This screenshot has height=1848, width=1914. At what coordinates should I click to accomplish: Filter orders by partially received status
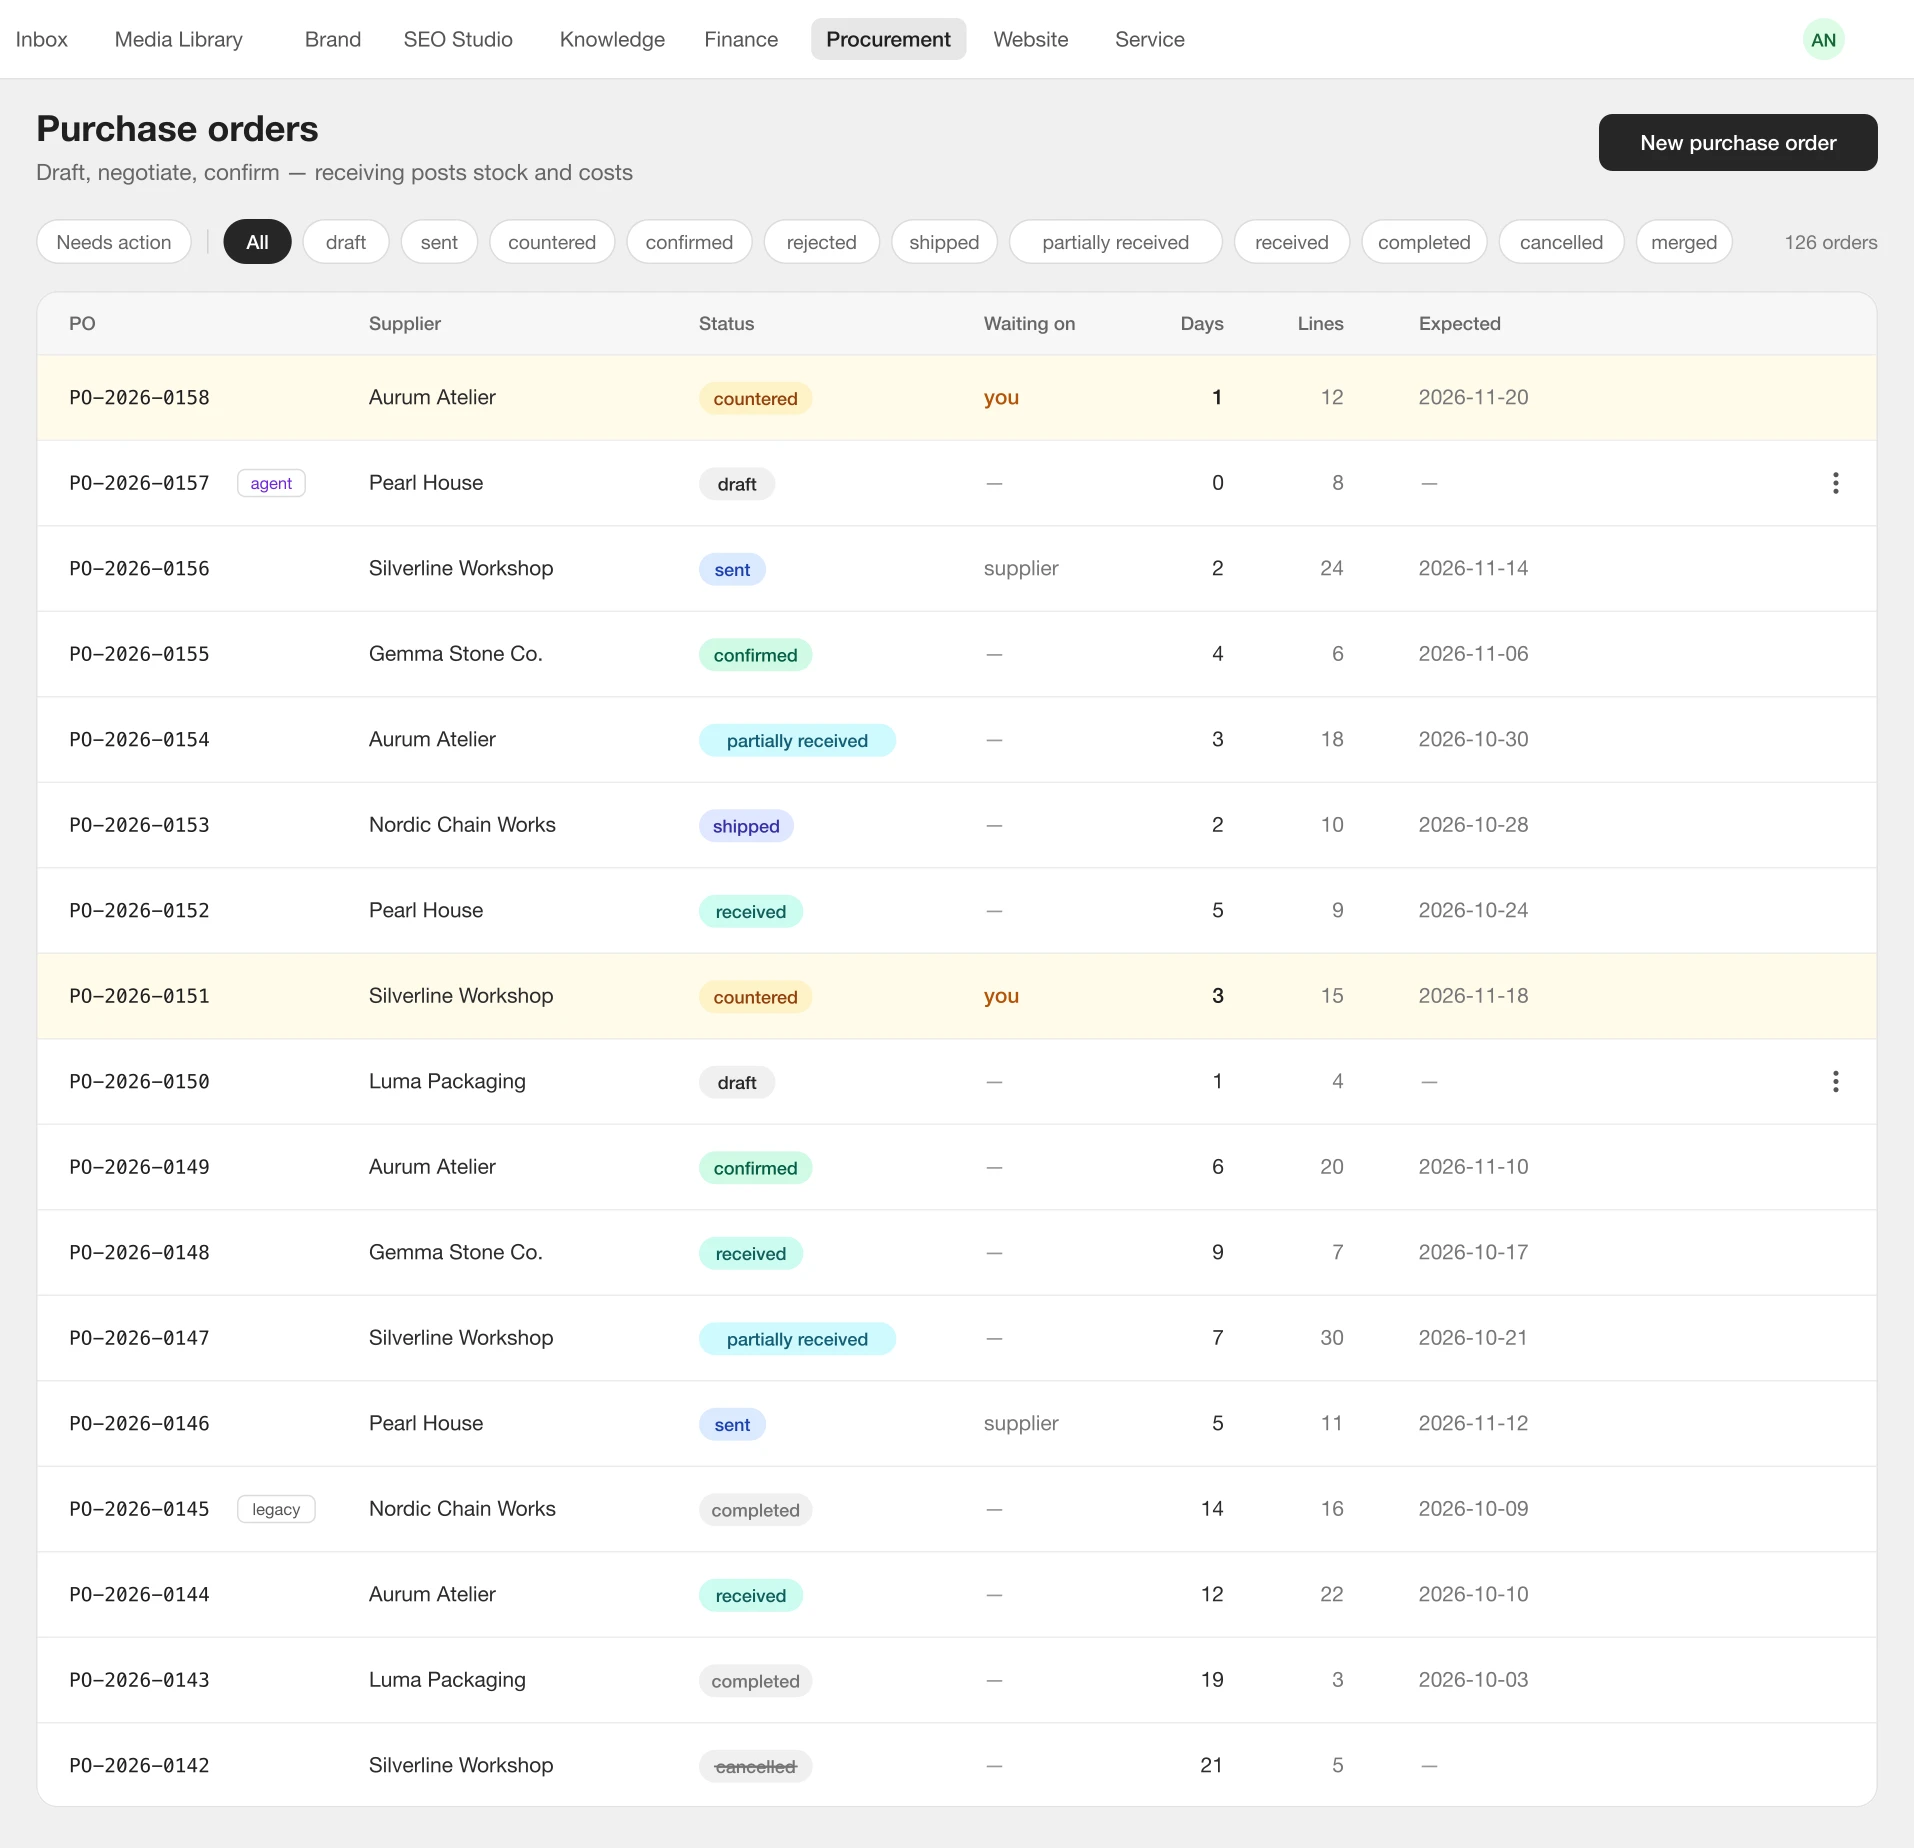1116,242
